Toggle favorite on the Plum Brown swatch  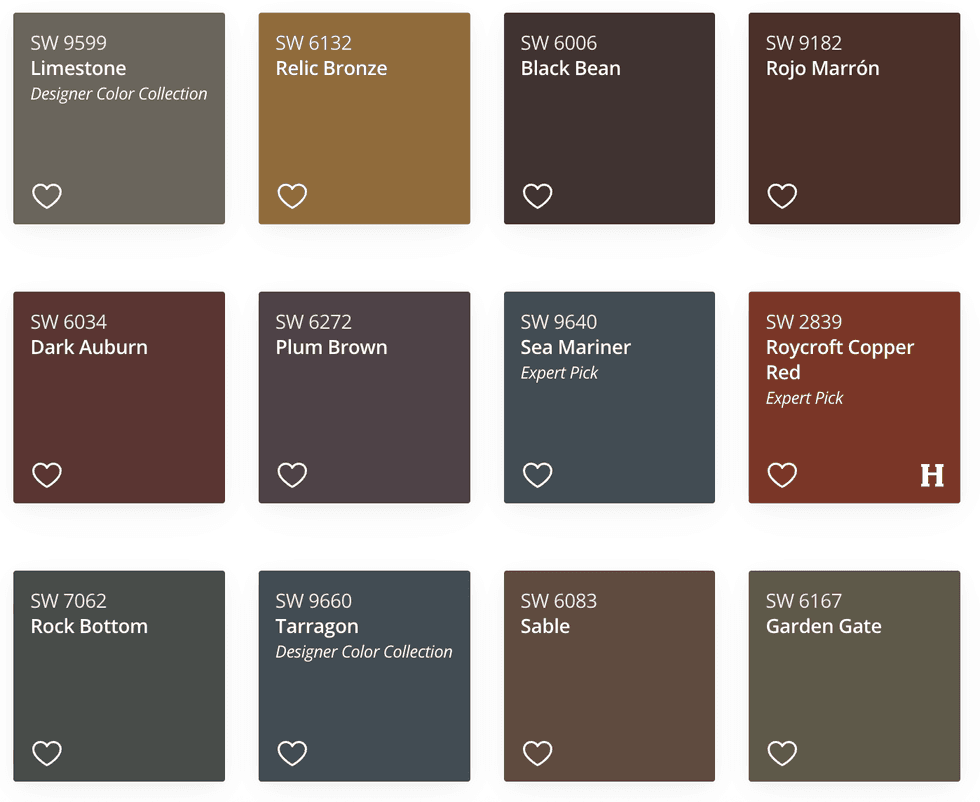pos(291,475)
